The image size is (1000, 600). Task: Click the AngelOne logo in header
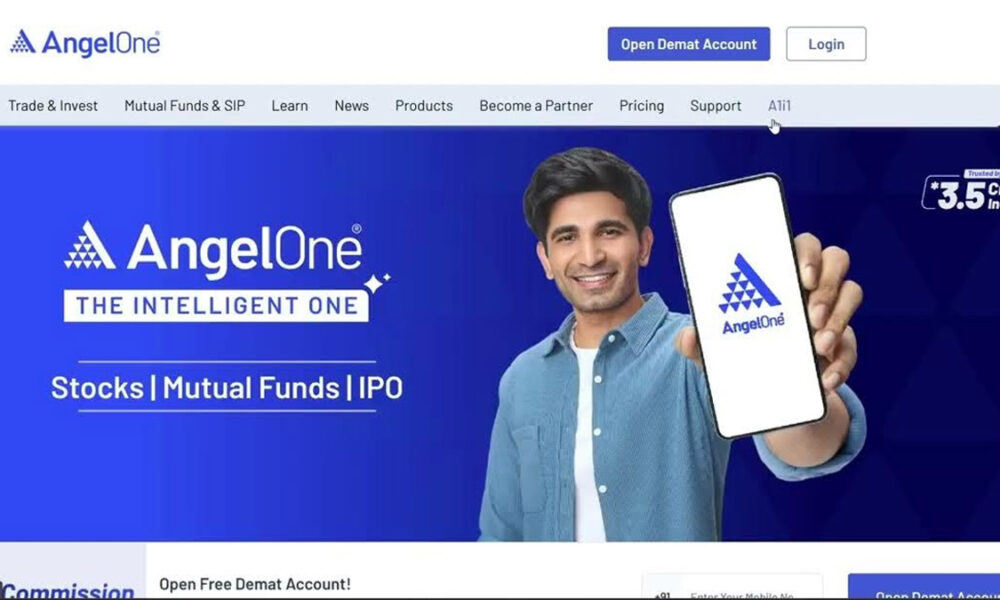tap(85, 43)
